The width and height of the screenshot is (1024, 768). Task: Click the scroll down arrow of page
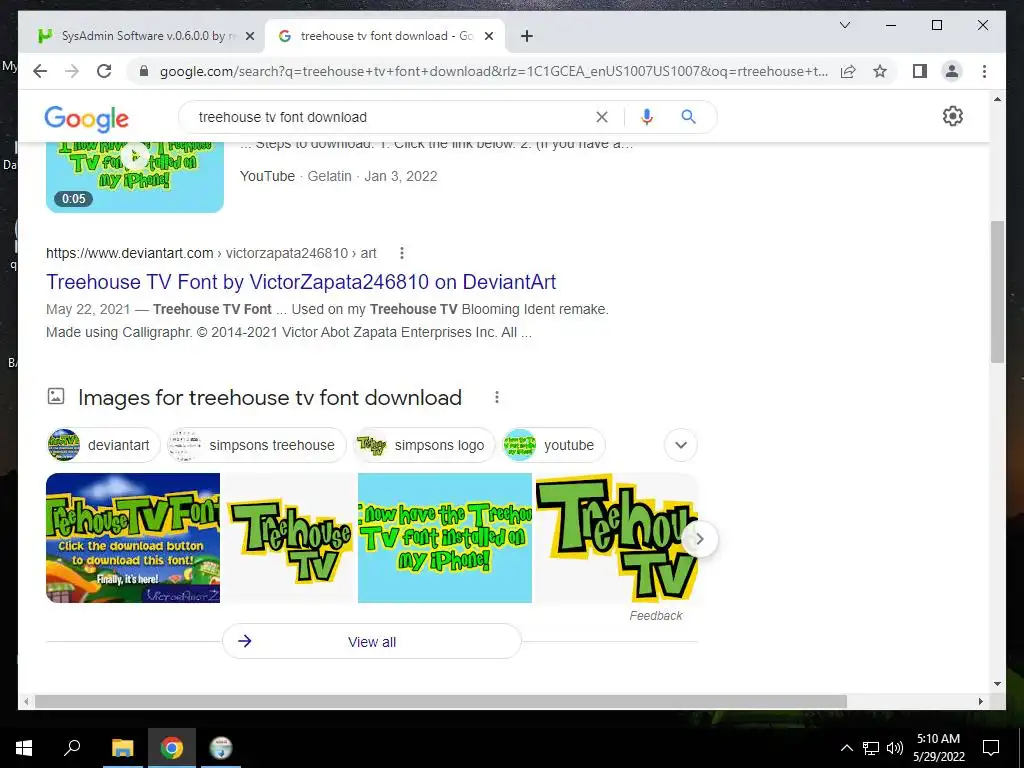pos(997,684)
